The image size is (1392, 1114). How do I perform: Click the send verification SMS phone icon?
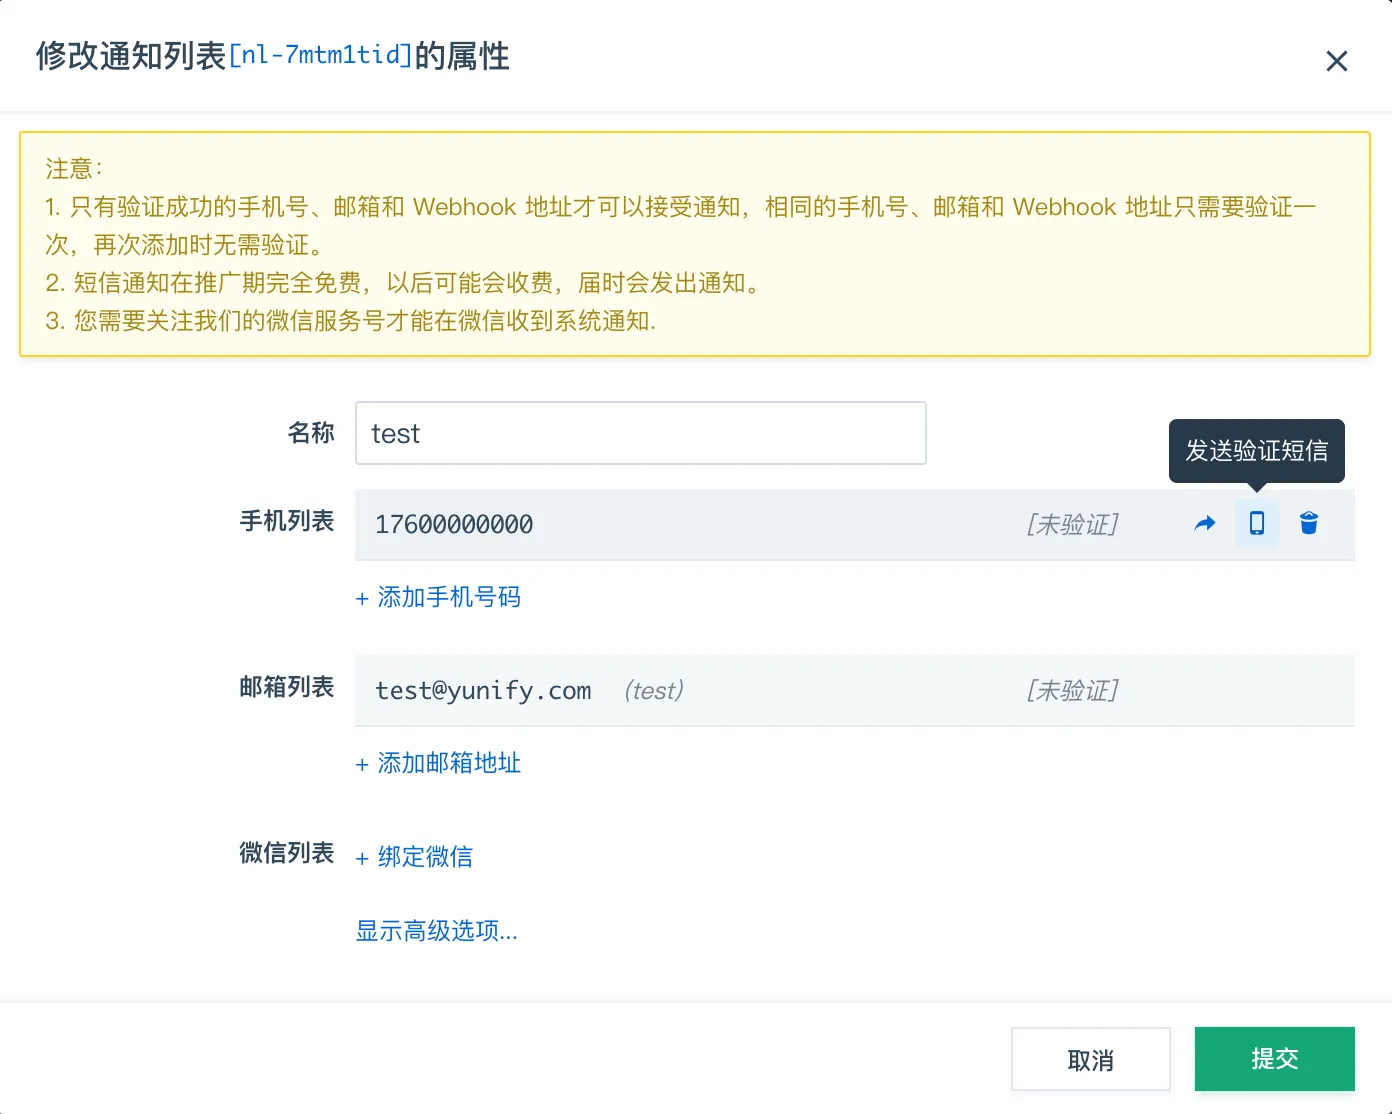1257,523
